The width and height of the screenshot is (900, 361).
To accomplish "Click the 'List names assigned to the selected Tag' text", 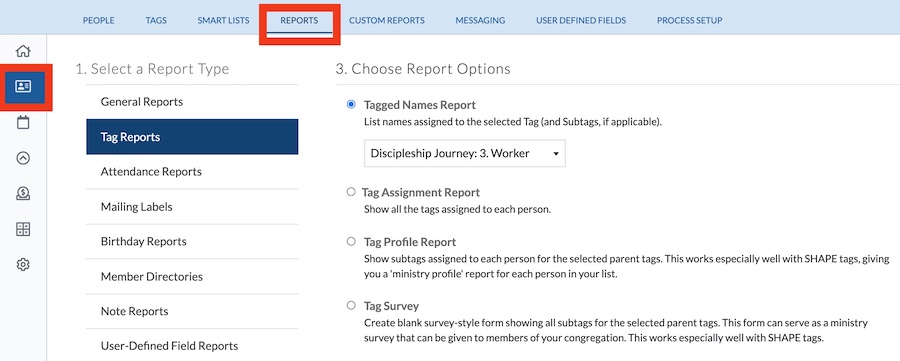I will coord(513,122).
